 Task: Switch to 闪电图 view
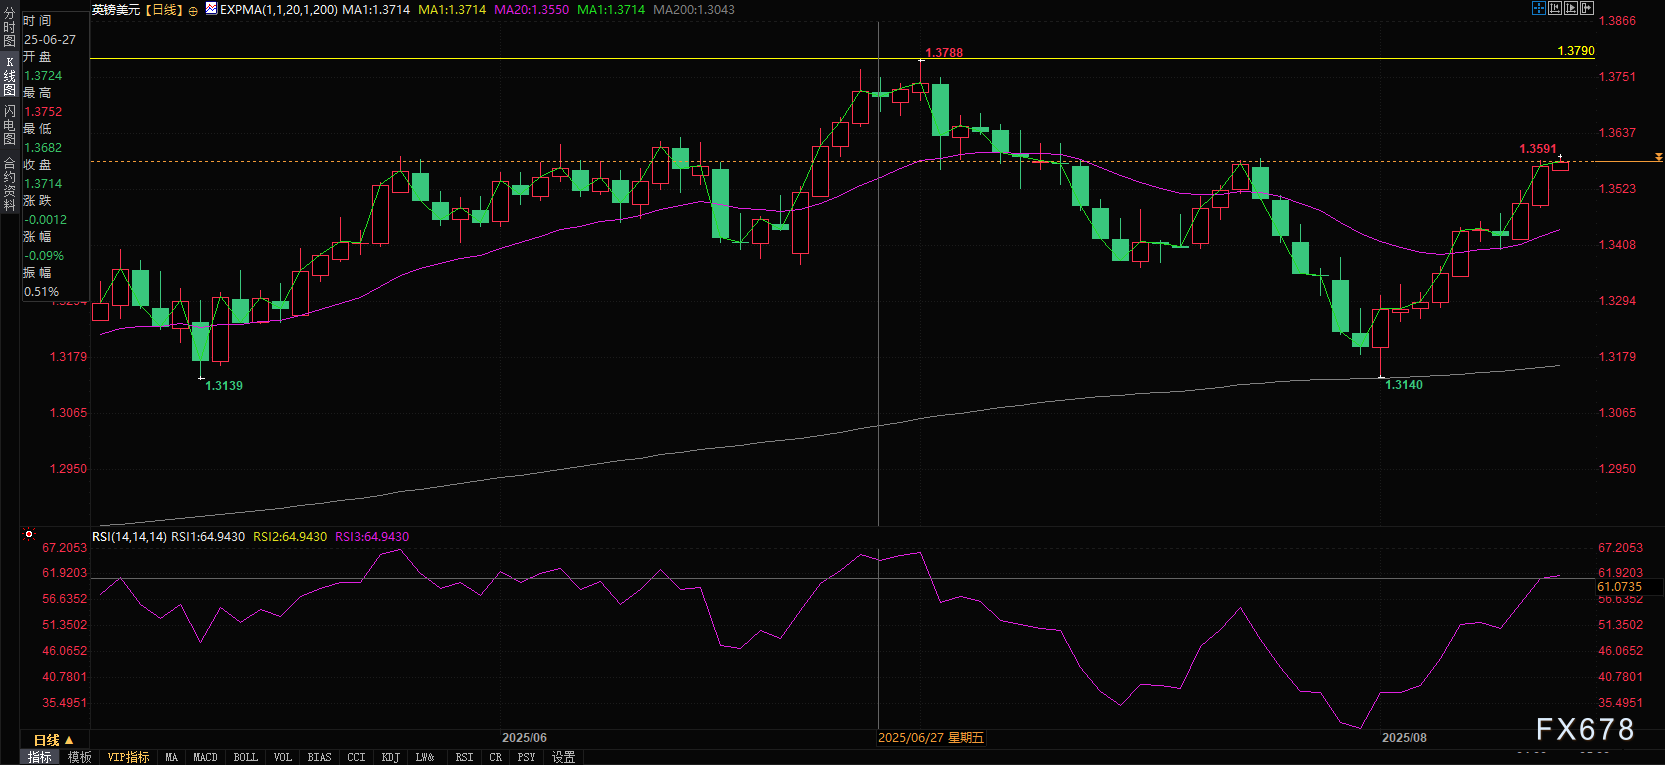tap(9, 125)
